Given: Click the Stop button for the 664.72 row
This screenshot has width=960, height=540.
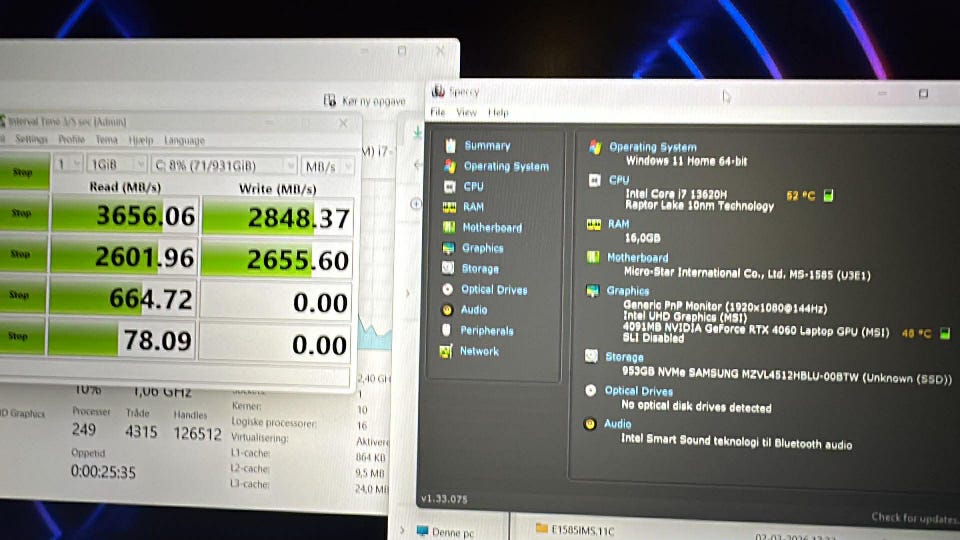Looking at the screenshot, I should 20,295.
